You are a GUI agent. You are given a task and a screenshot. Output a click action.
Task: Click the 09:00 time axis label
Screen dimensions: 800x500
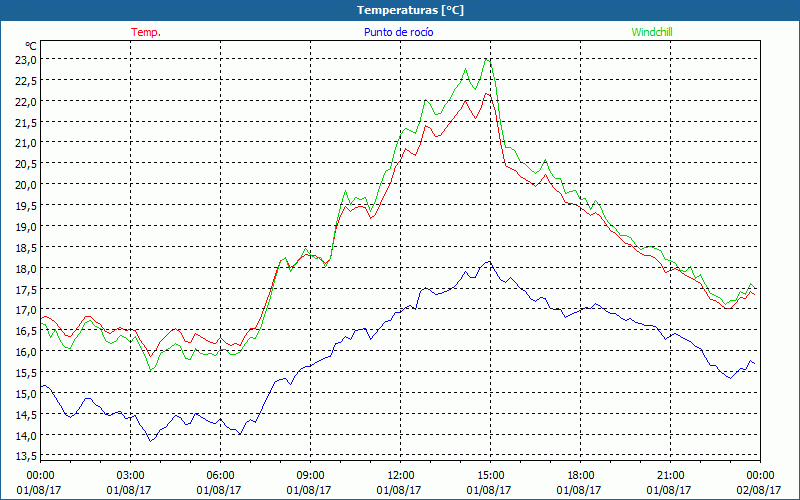click(x=310, y=475)
